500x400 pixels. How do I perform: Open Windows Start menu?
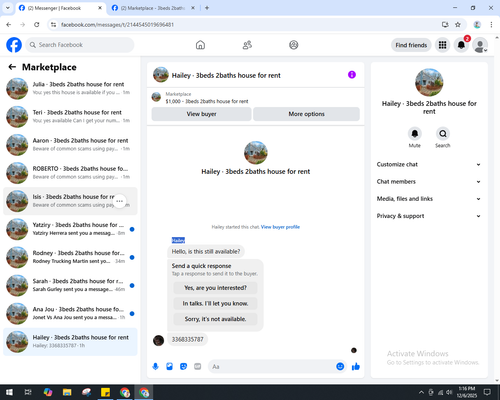point(9,392)
